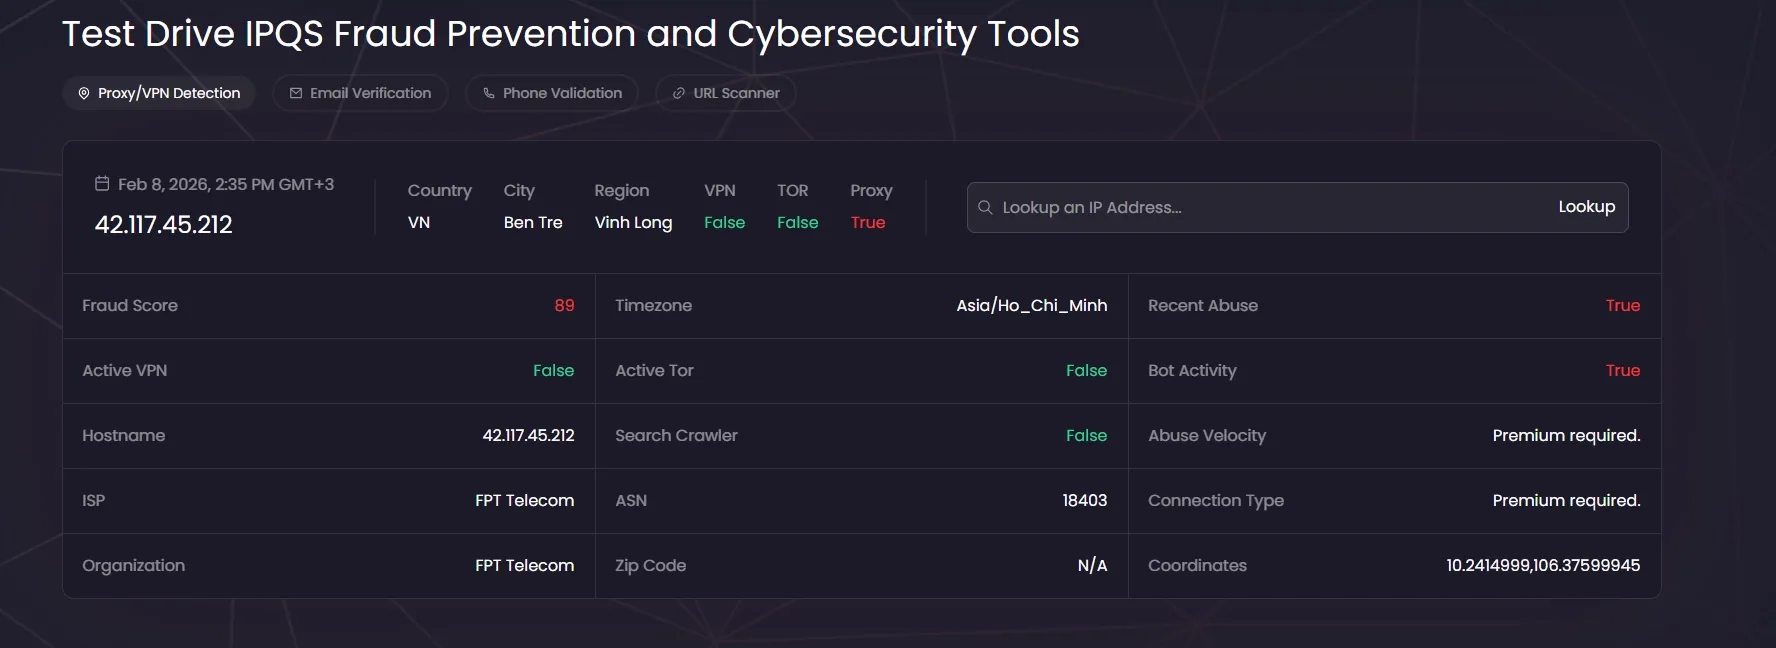Click the Coordinates value 10.2414999,106.37599945
The height and width of the screenshot is (648, 1776).
click(x=1542, y=566)
